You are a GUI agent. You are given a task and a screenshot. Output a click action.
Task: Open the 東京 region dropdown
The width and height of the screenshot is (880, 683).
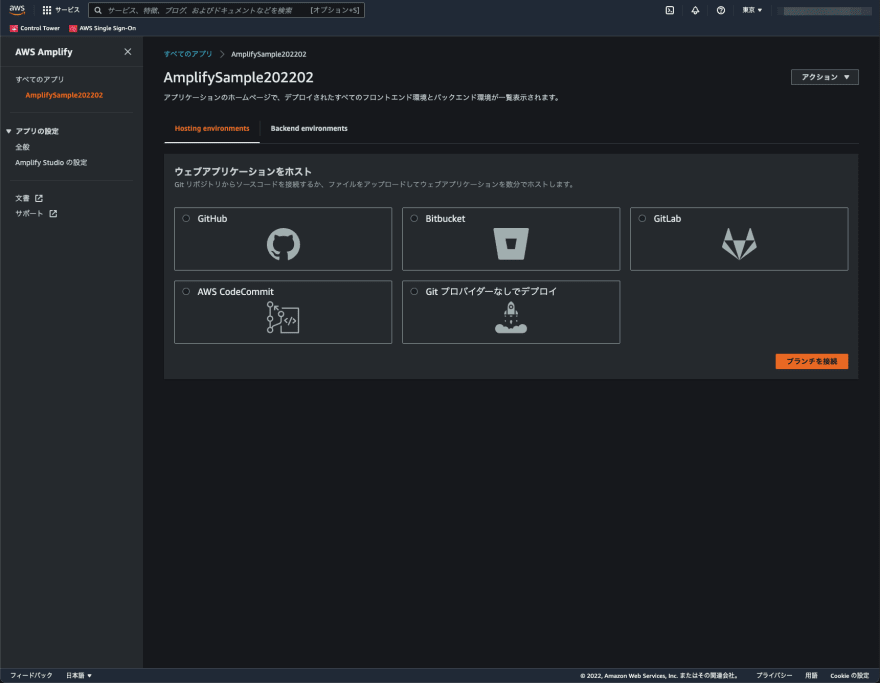pyautogui.click(x=752, y=10)
